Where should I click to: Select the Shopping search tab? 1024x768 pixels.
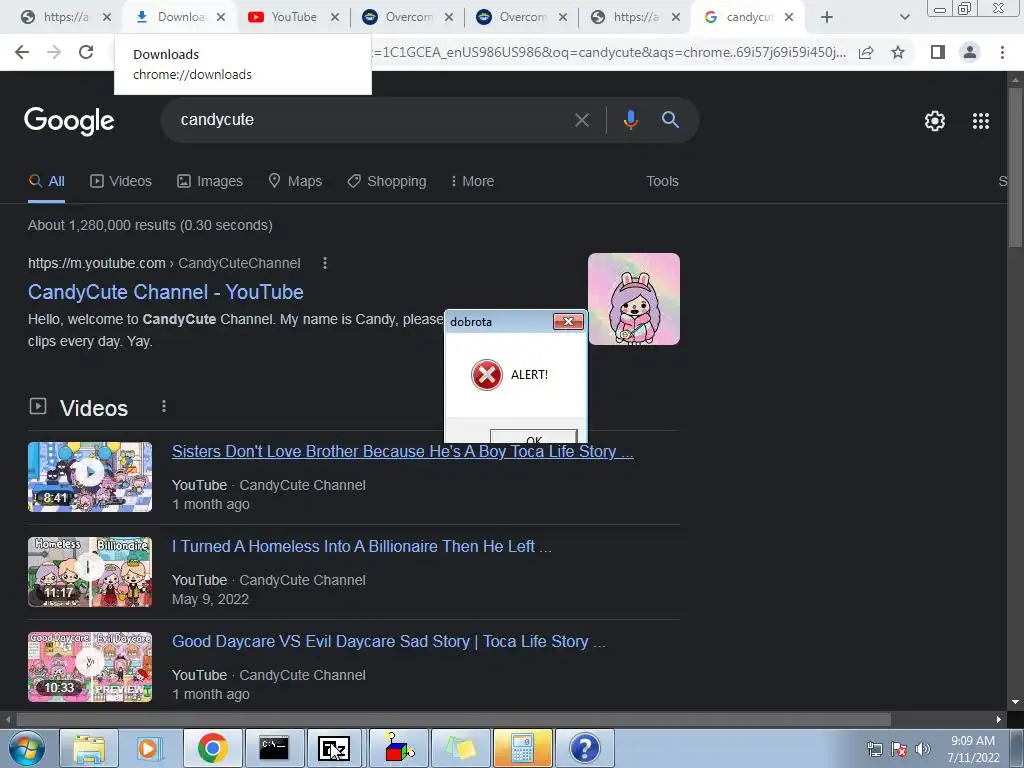click(387, 182)
